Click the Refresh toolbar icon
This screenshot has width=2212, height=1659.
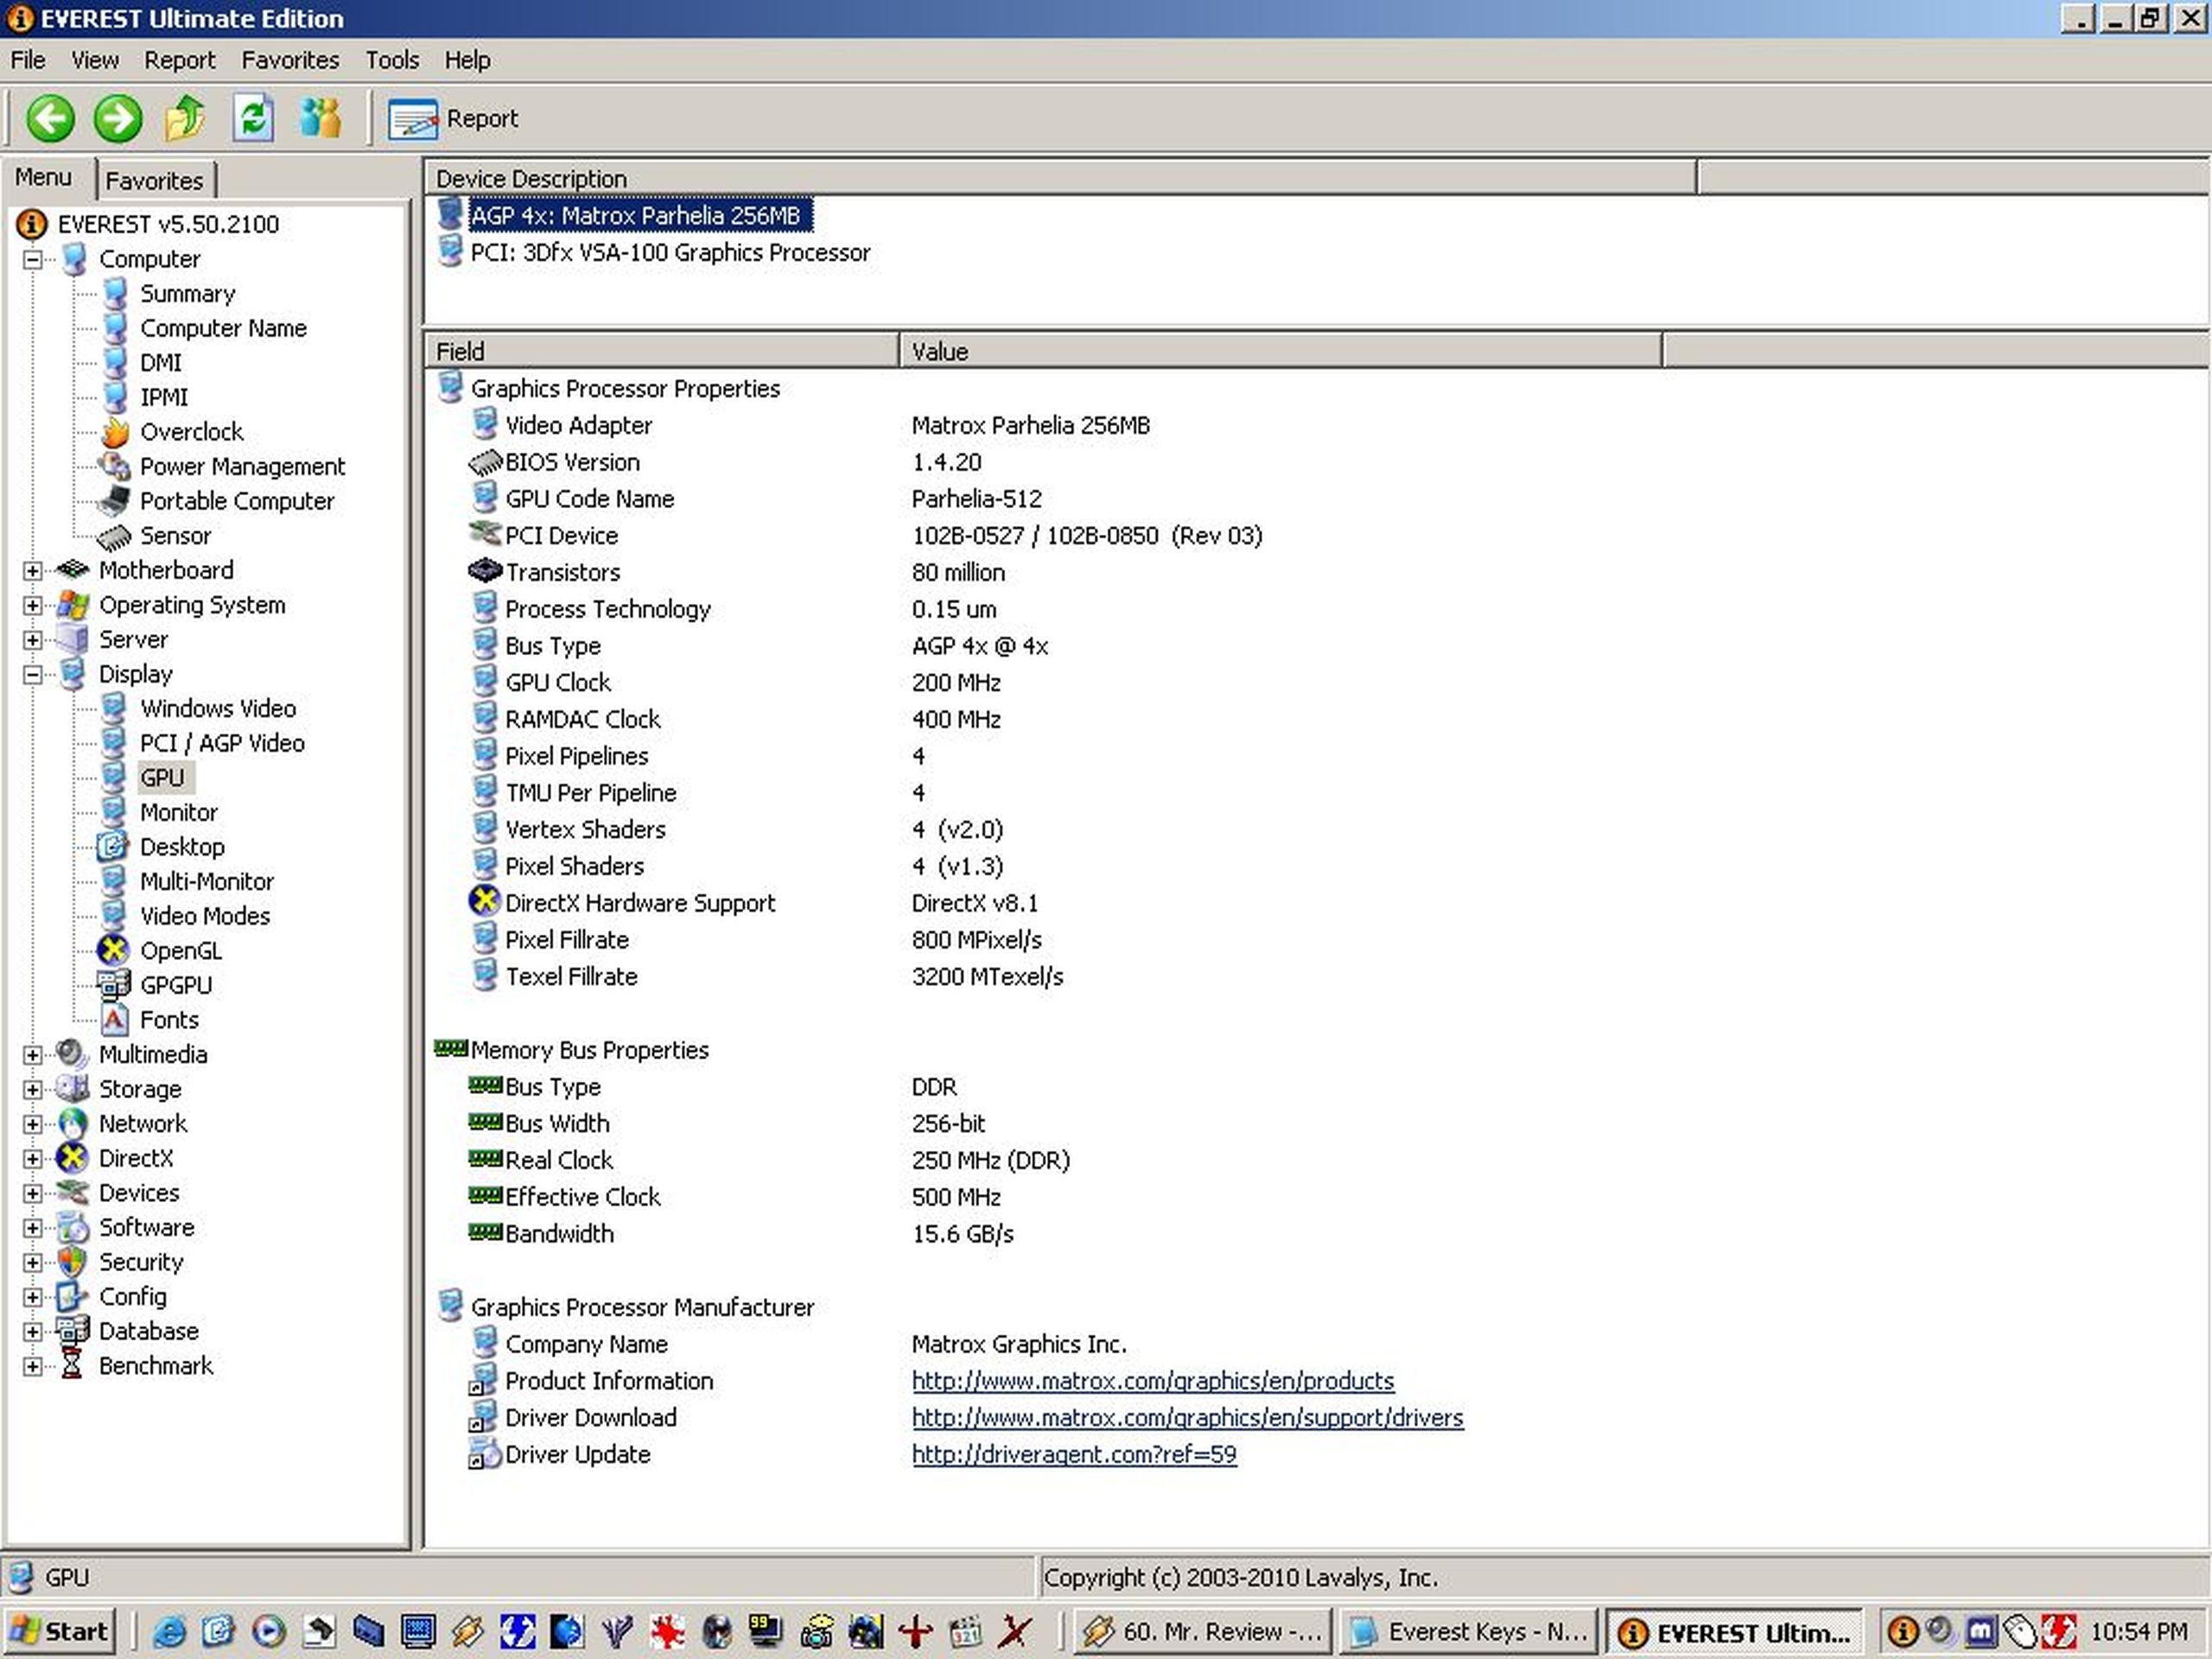[x=253, y=118]
